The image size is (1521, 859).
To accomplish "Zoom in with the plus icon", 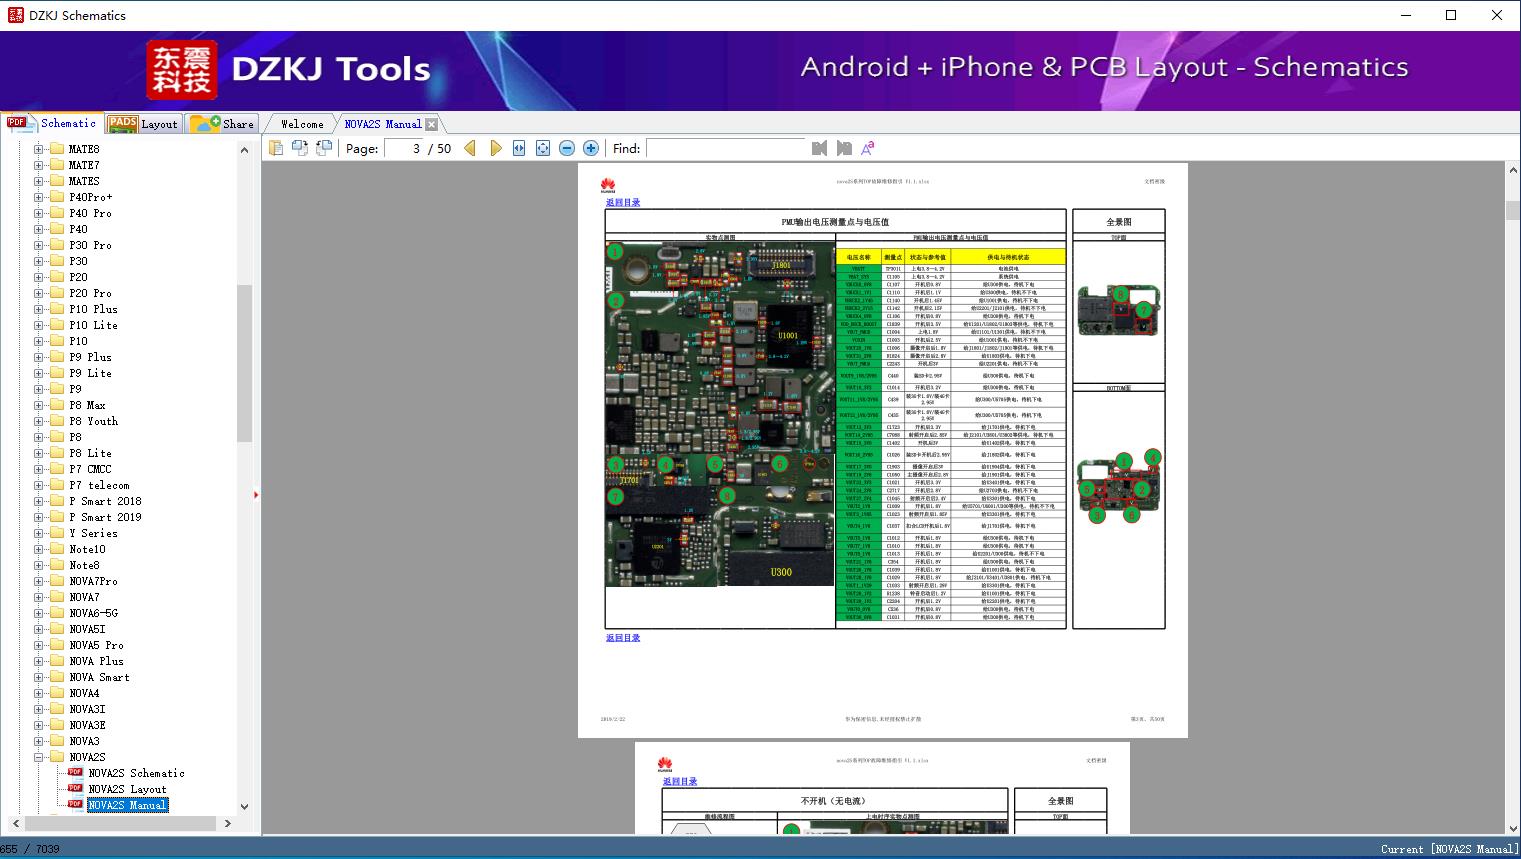I will 591,148.
